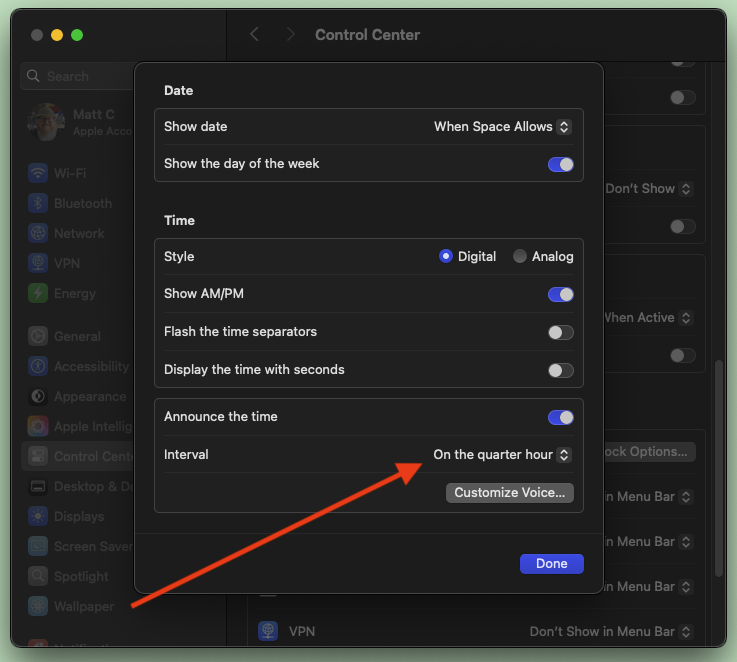Disable the Show AM/PM switch
This screenshot has height=662, width=737.
click(561, 295)
